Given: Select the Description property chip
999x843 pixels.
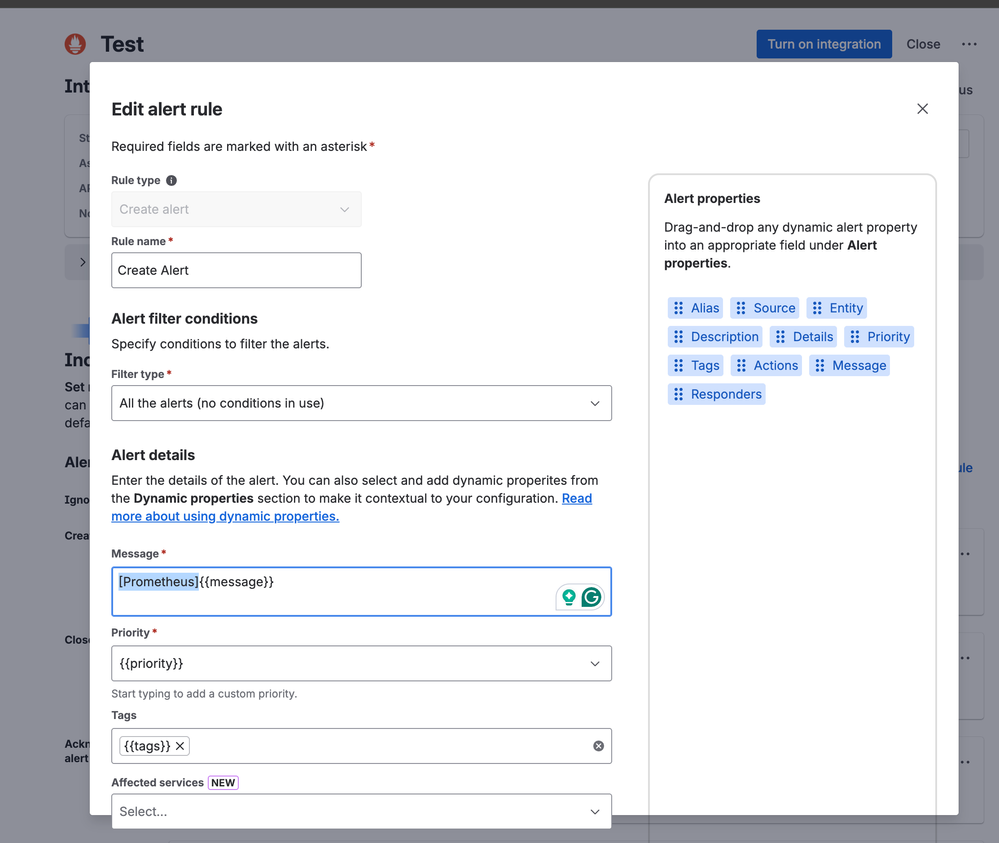Looking at the screenshot, I should [715, 336].
